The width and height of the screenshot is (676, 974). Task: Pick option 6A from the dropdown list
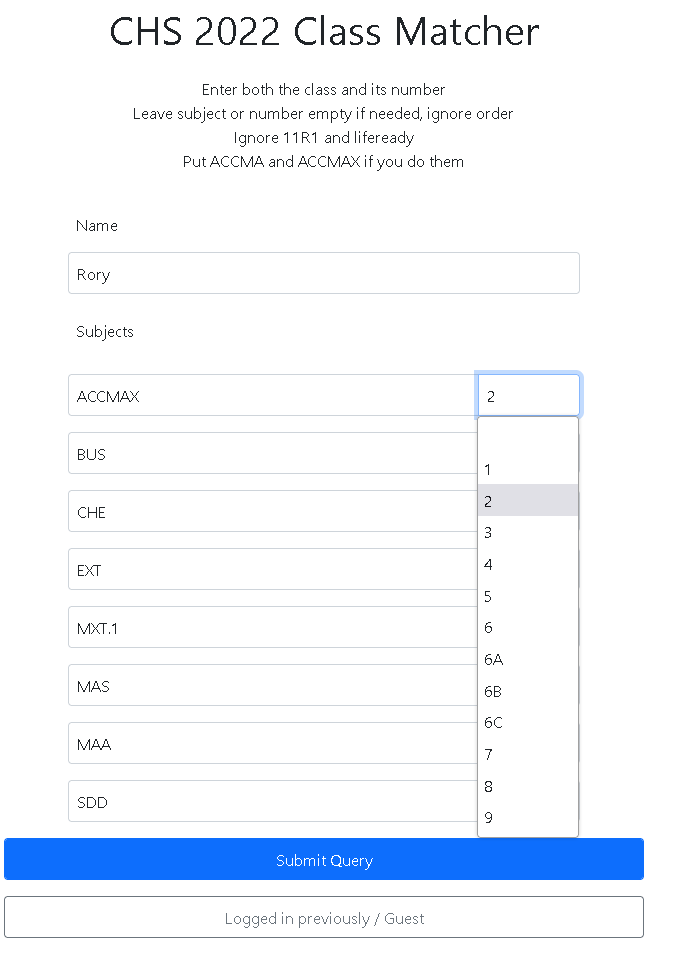(528, 659)
